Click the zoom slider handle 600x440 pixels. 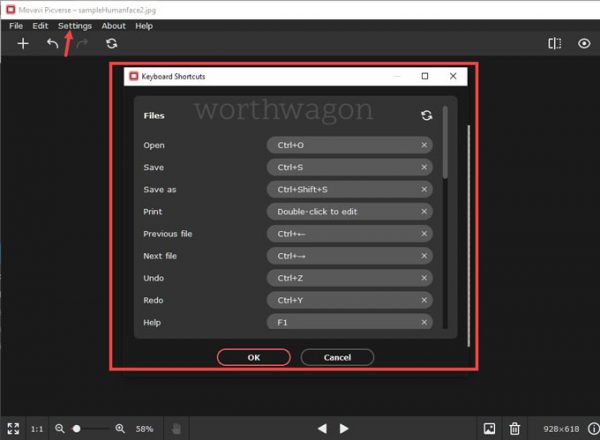point(76,428)
